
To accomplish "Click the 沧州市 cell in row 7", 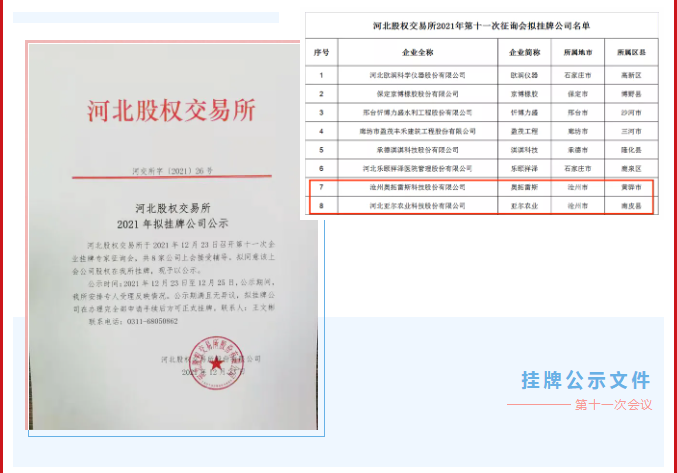I will pyautogui.click(x=578, y=187).
